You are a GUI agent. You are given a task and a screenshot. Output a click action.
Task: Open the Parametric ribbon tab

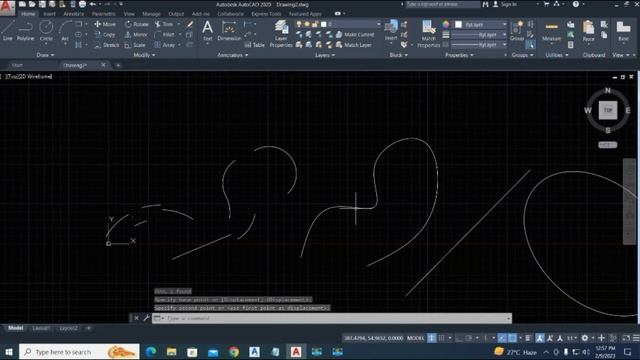pyautogui.click(x=104, y=14)
